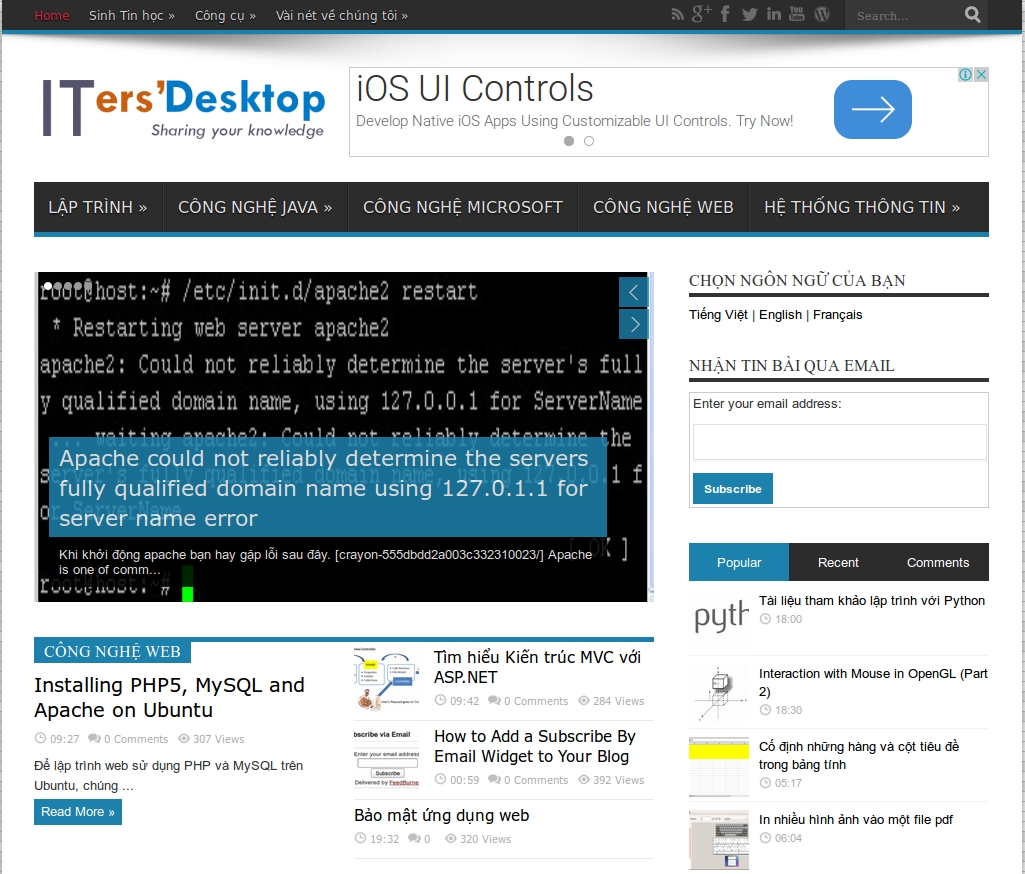This screenshot has height=874, width=1025.
Task: Expand the Công cụ menu
Action: click(226, 16)
